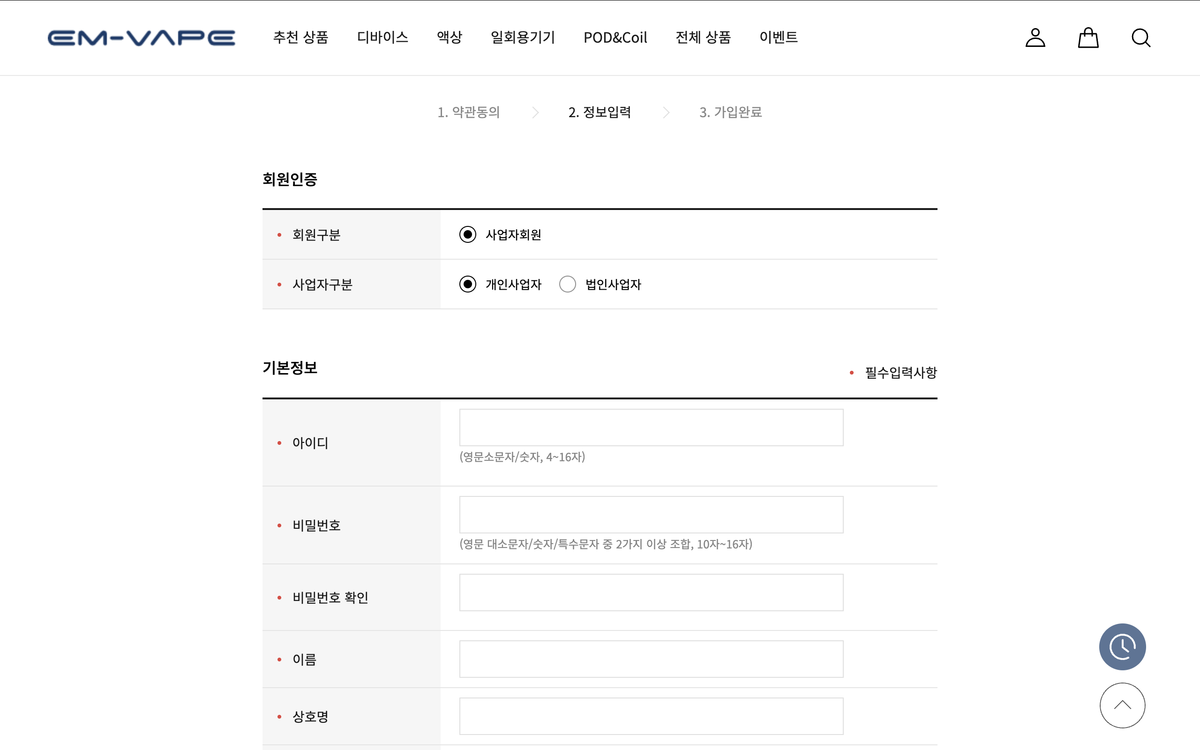Click the 사업자구분 row label

point(322,284)
